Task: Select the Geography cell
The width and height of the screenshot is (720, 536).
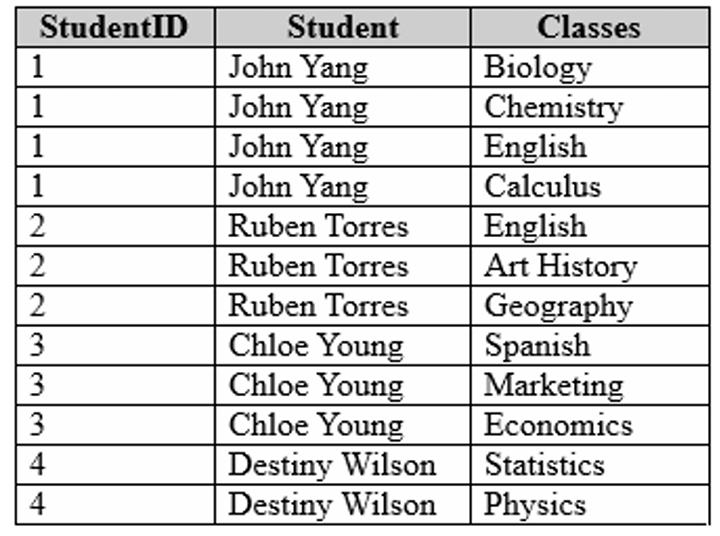Action: [x=558, y=306]
